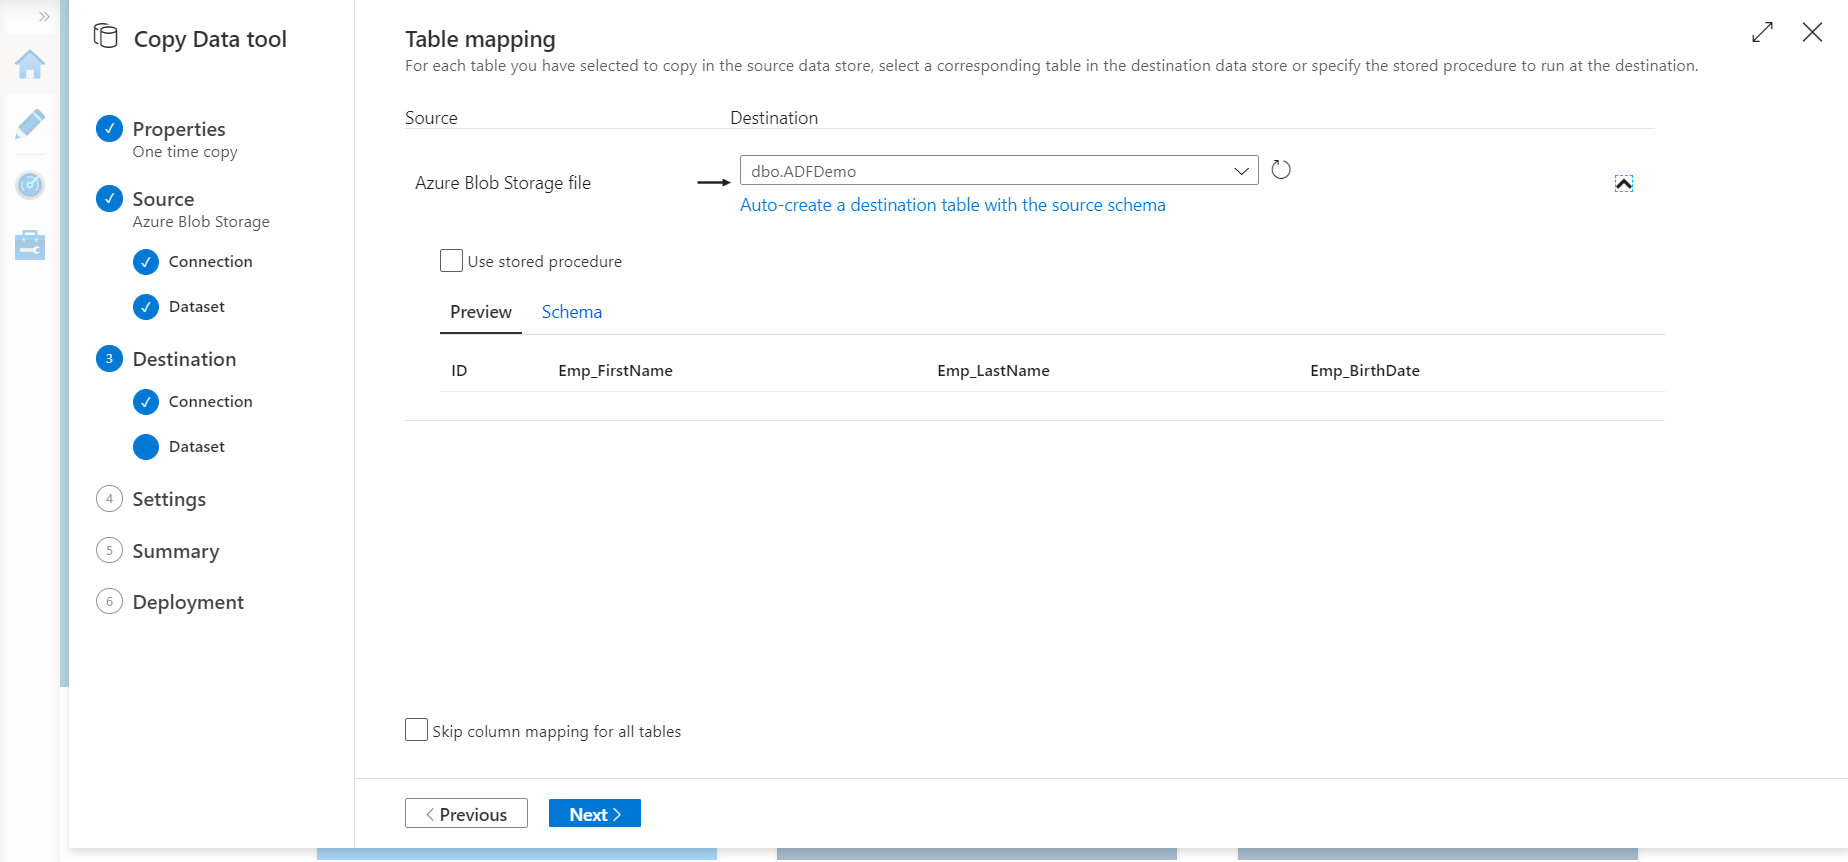Viewport: 1848px width, 862px height.
Task: Open the Summary wizard step
Action: [x=176, y=551]
